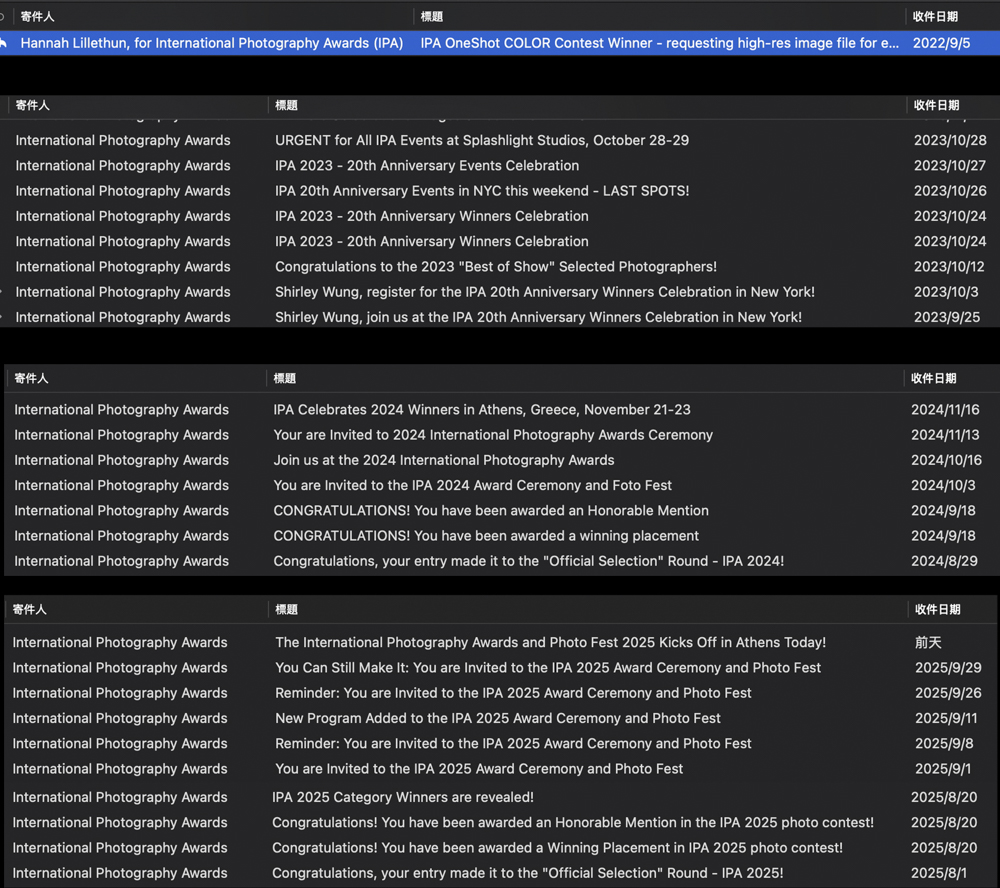1000x888 pixels.
Task: Open New Program Added to IPA 2025 email
Action: (497, 718)
